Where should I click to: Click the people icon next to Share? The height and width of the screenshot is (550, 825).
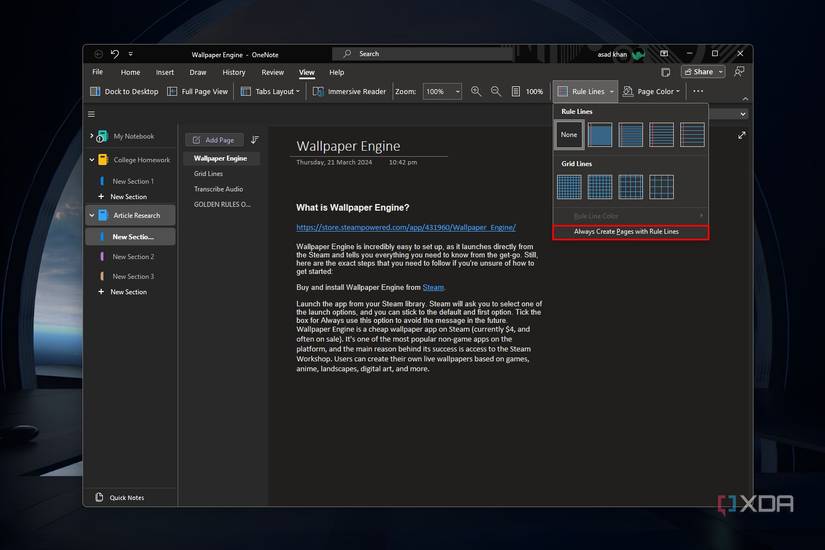739,71
